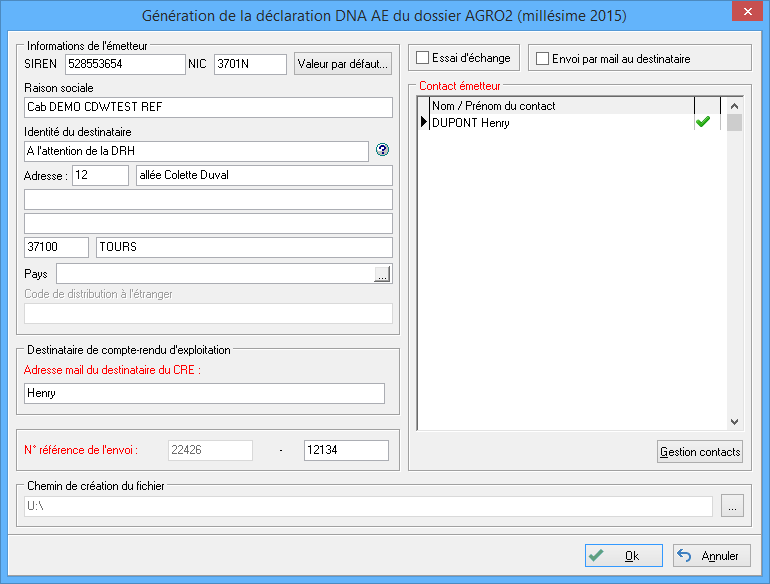The width and height of the screenshot is (770, 584).
Task: Select the DUPONT Henry contact row
Action: [560, 123]
